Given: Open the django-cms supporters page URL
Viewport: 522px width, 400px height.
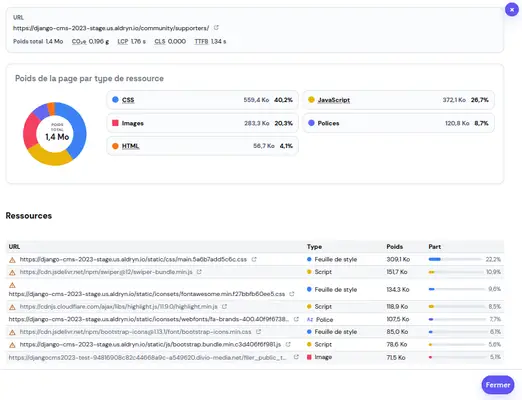Looking at the screenshot, I should tap(111, 28).
